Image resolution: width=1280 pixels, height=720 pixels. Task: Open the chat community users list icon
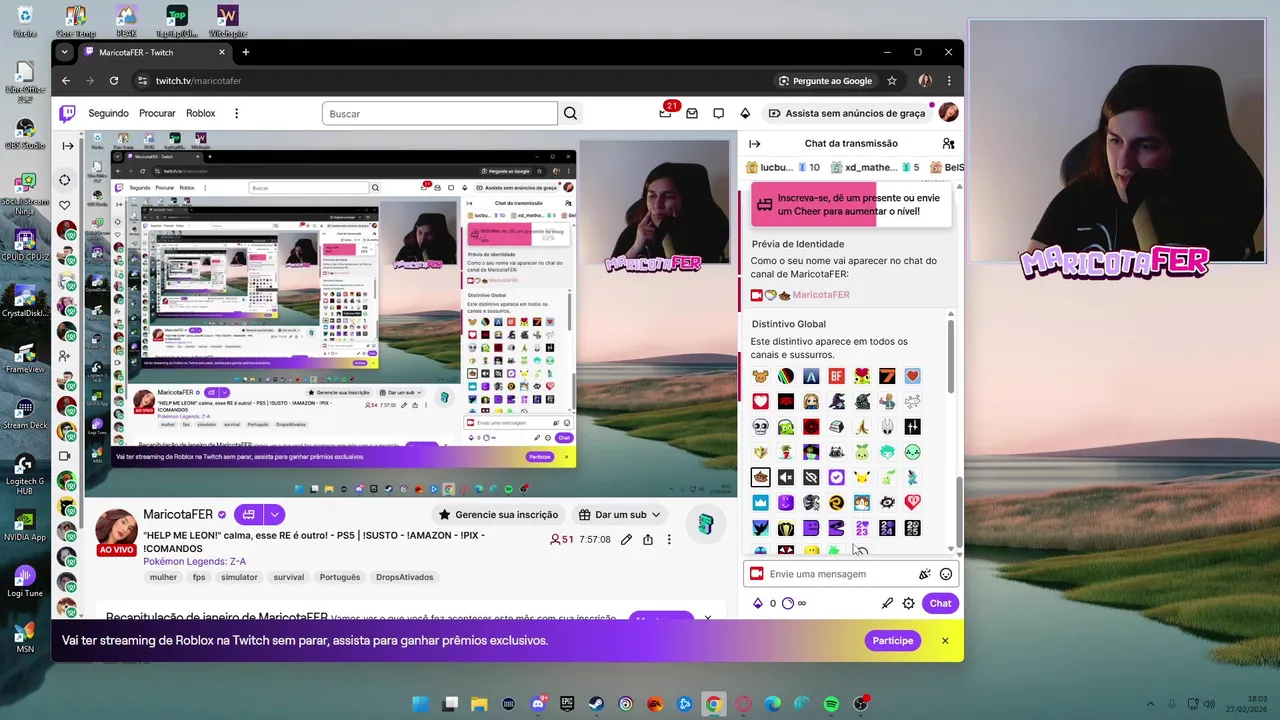click(948, 143)
